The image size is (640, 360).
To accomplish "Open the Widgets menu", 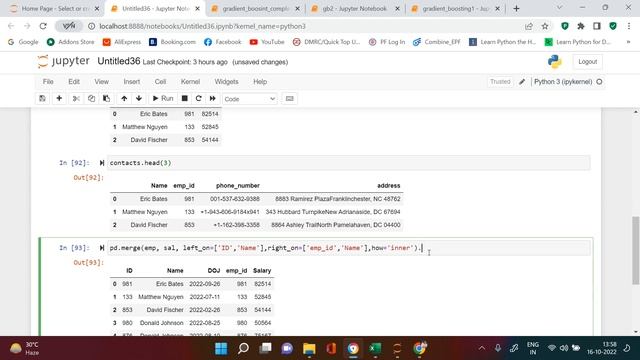I will click(226, 82).
